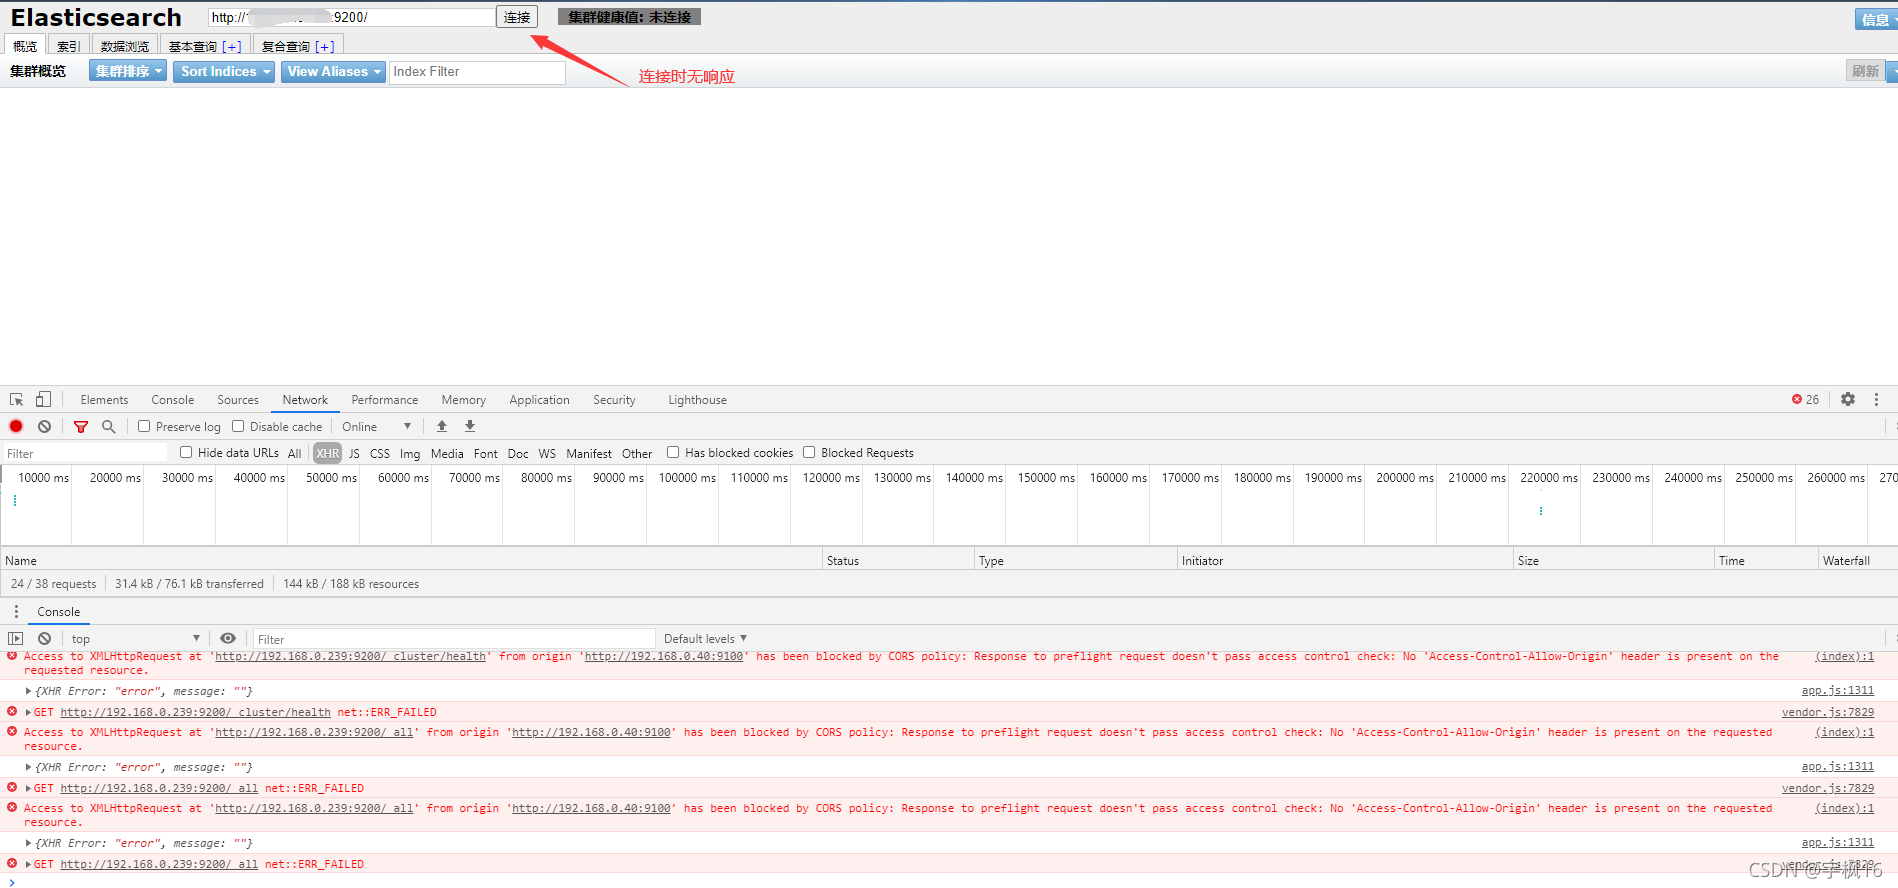Open the 数据浏览 tab

(125, 46)
